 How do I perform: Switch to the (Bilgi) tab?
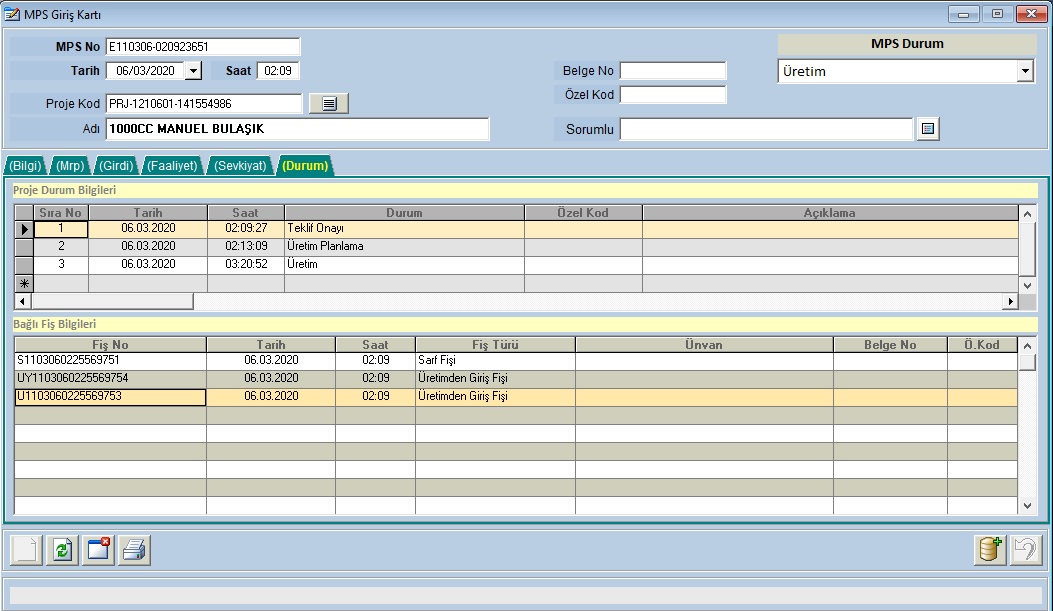(26, 166)
